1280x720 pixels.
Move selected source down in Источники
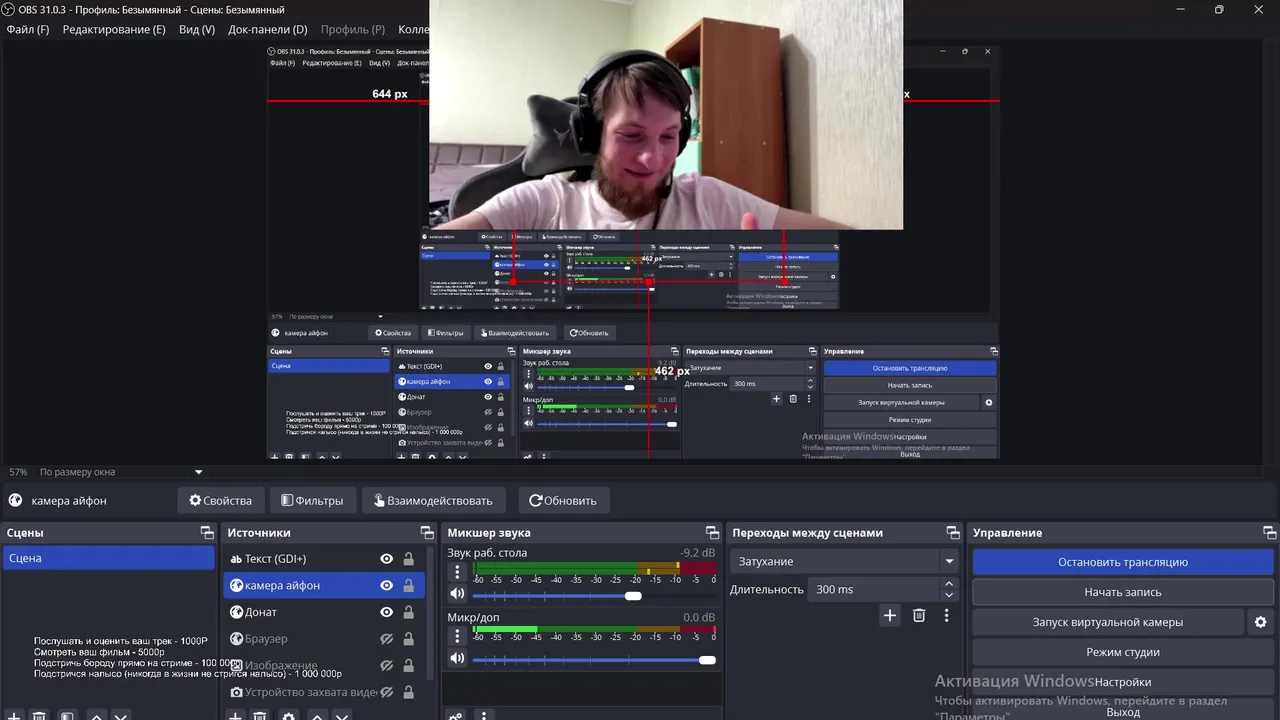(342, 716)
